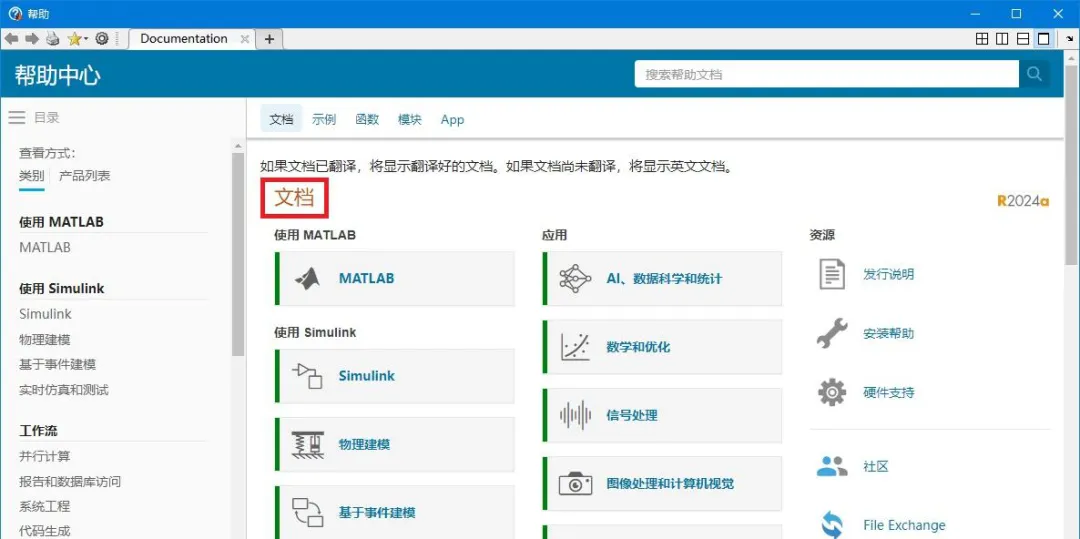Open 并行计算 in the sidebar
The width and height of the screenshot is (1080, 539).
(45, 456)
